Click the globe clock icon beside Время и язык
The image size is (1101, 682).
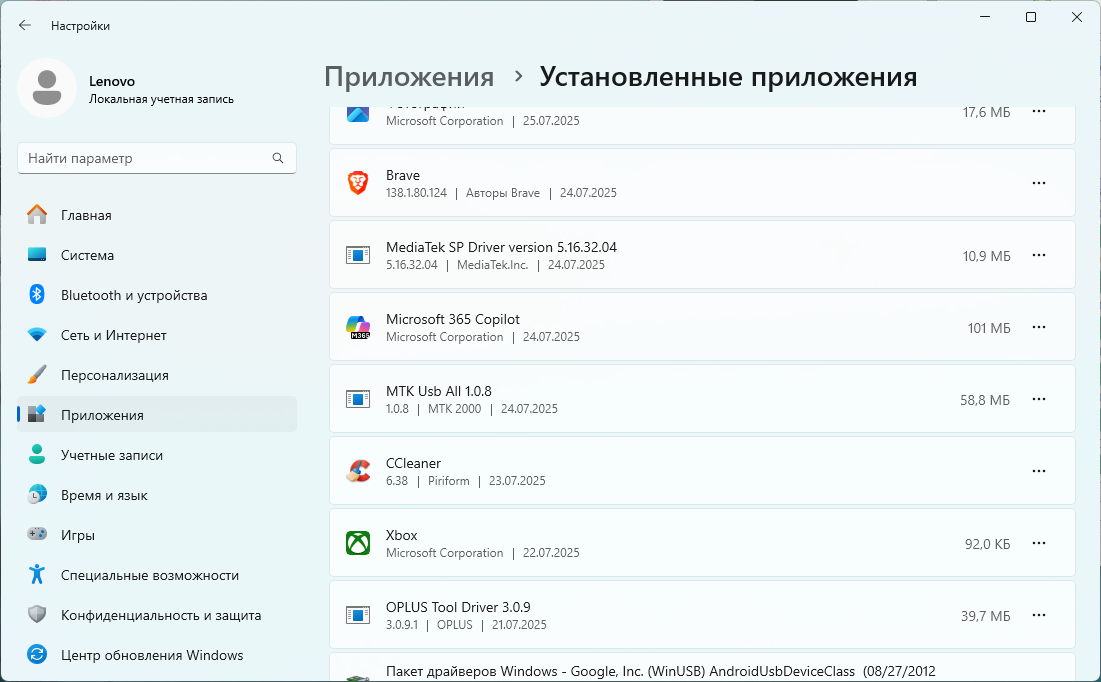click(x=37, y=494)
